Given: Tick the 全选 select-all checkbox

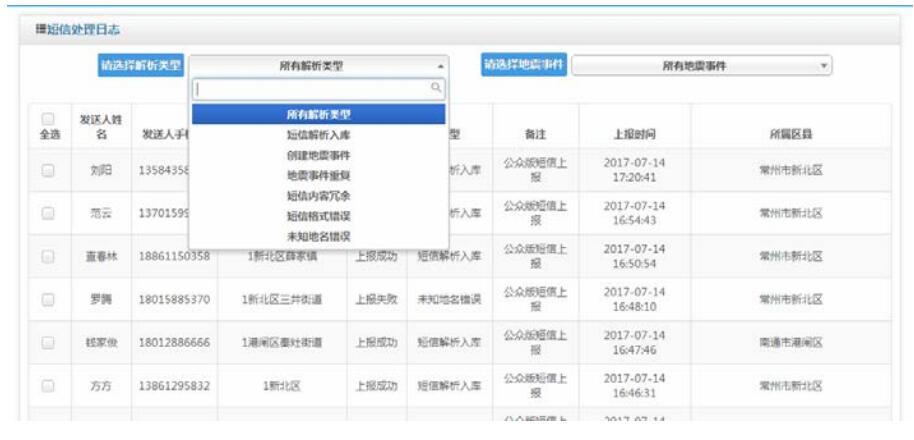Looking at the screenshot, I should click(x=49, y=118).
